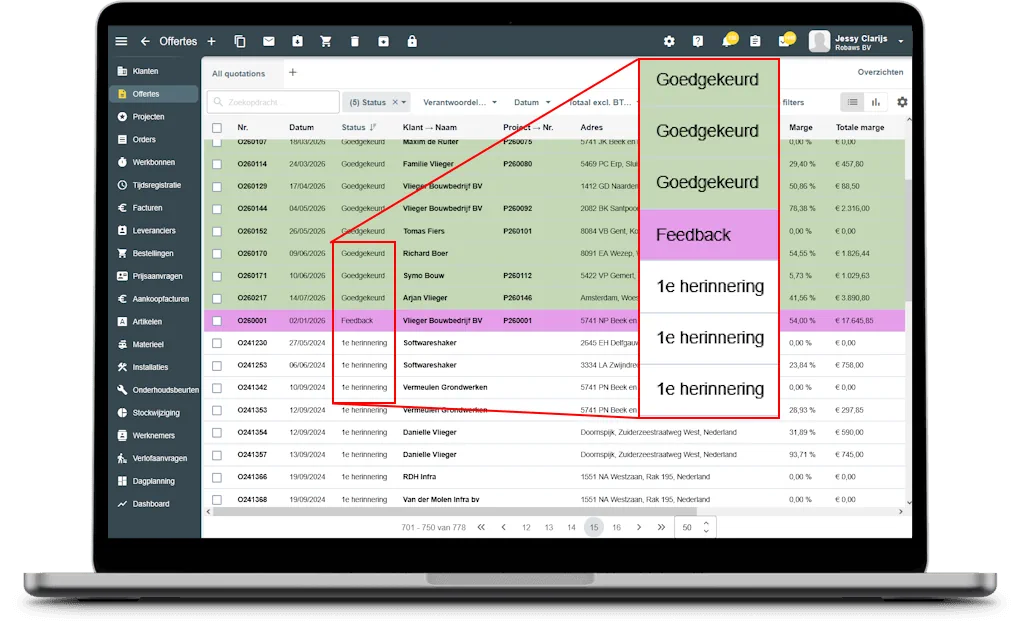Open settings via the top-bar gear icon

pos(669,41)
